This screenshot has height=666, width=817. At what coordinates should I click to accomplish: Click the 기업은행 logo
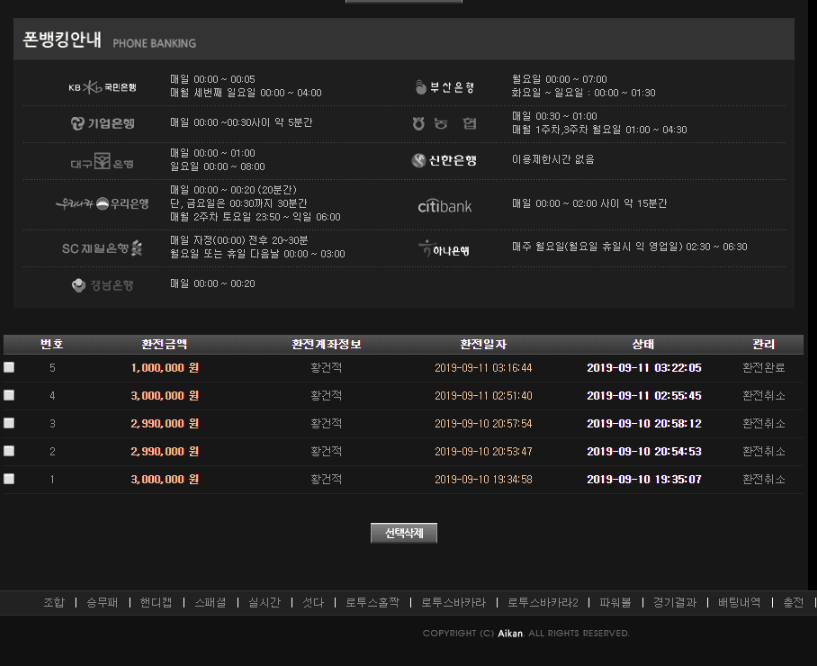pos(103,124)
